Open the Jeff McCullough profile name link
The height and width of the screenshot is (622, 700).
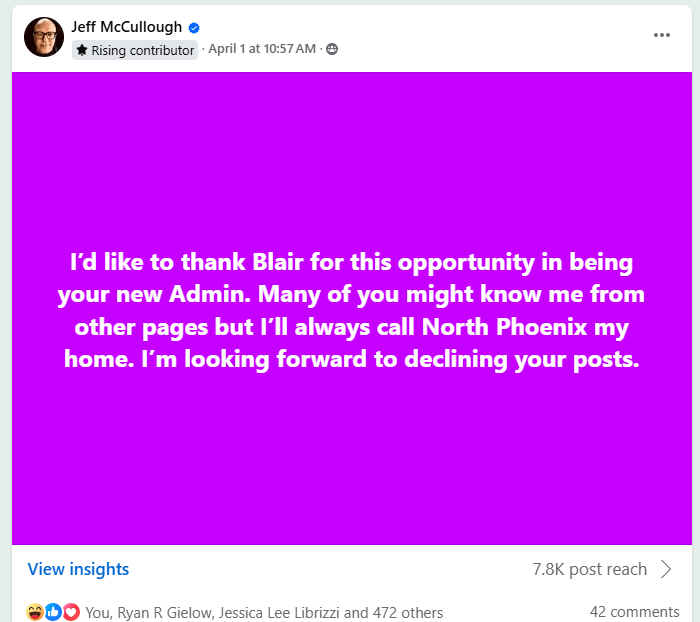click(127, 27)
